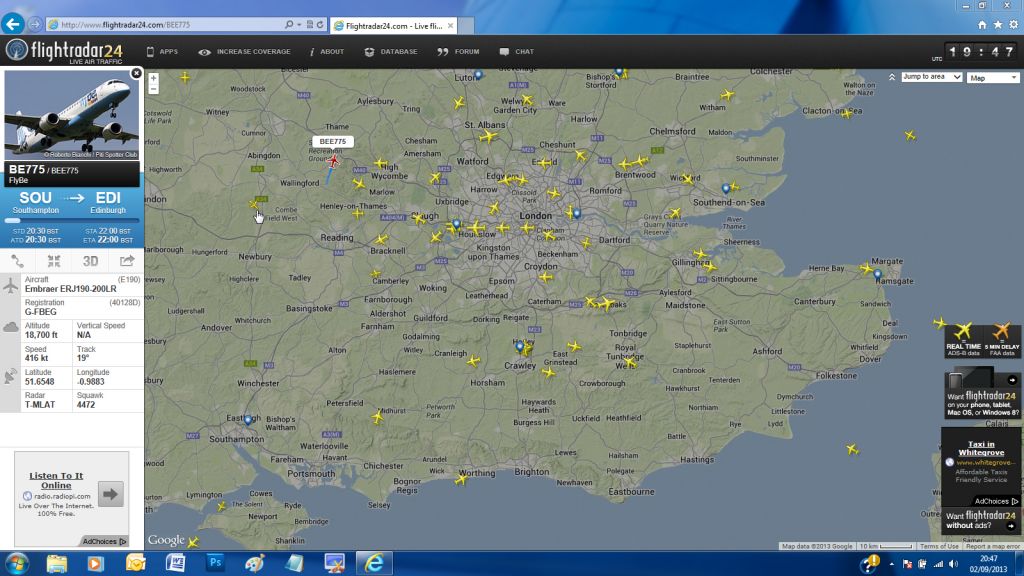Click the BEE775 callsign label on the map
Image resolution: width=1024 pixels, height=576 pixels.
pyautogui.click(x=333, y=141)
